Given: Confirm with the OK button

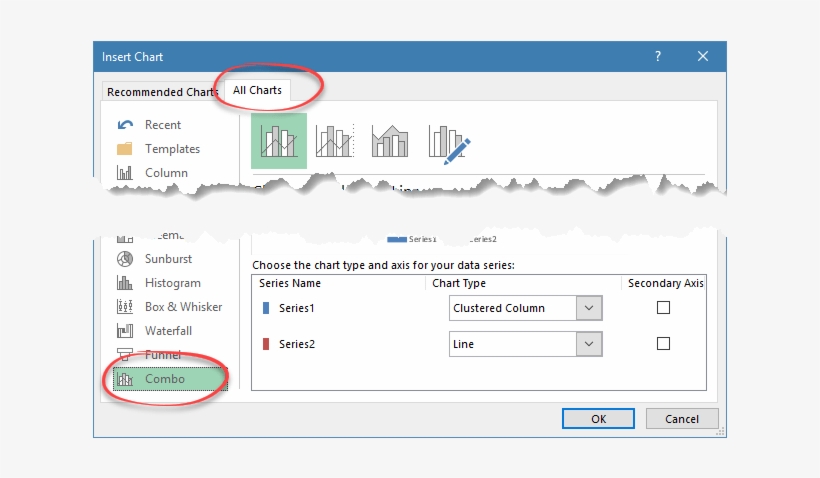Looking at the screenshot, I should 598,419.
